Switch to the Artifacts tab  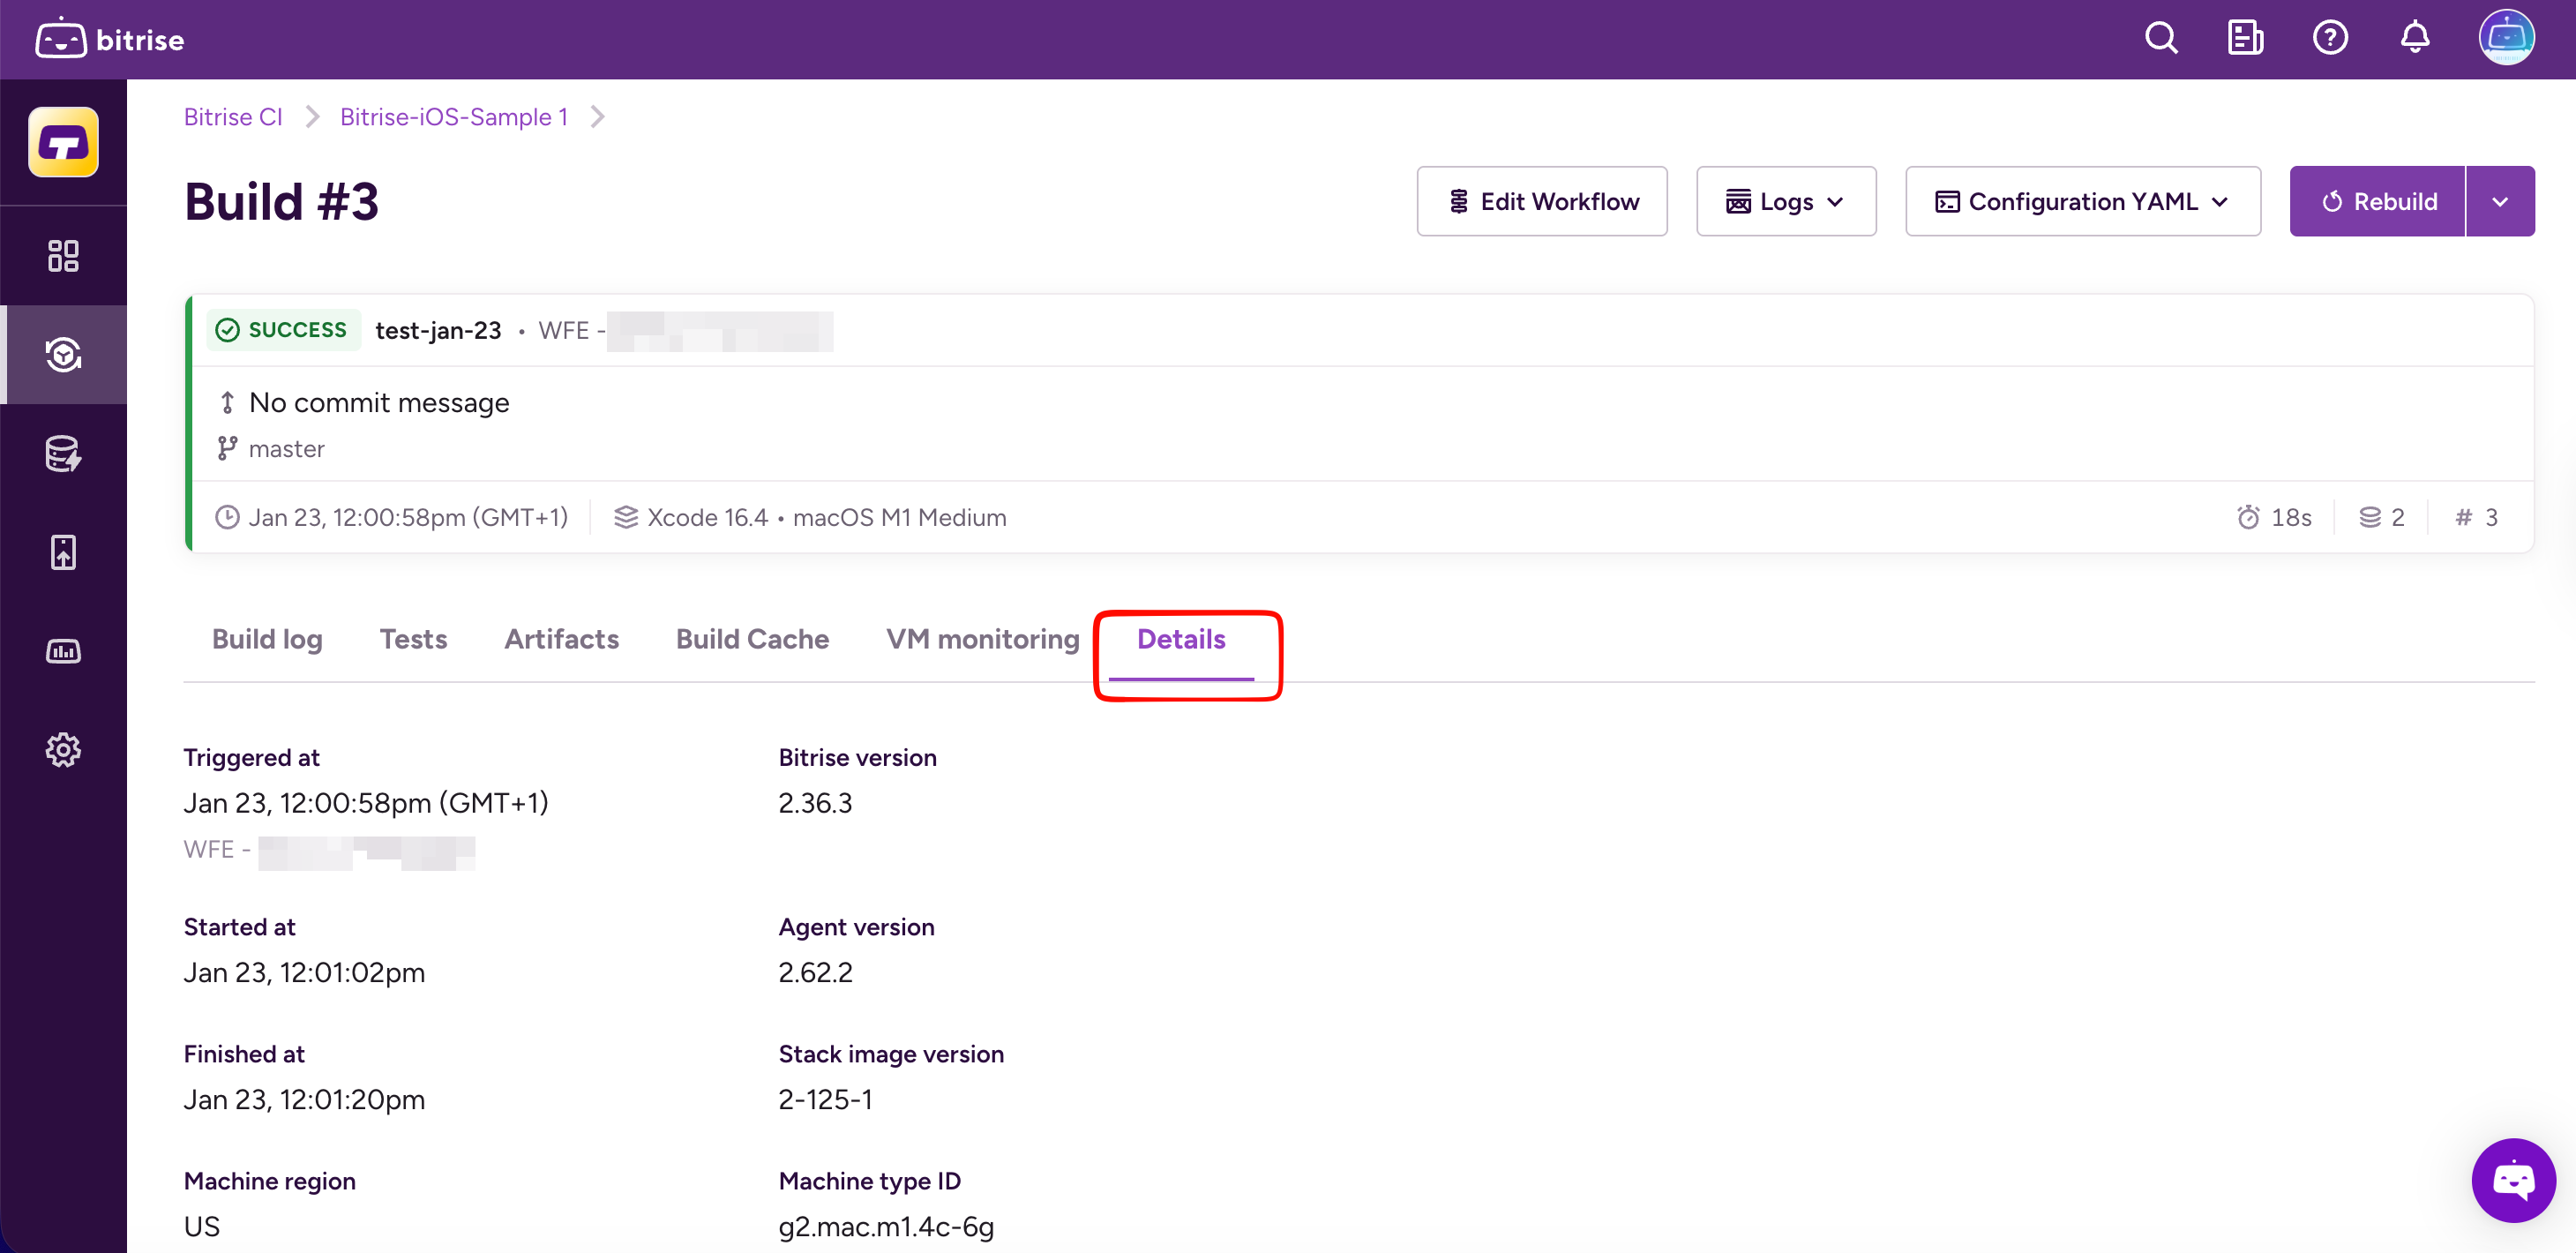pos(561,639)
